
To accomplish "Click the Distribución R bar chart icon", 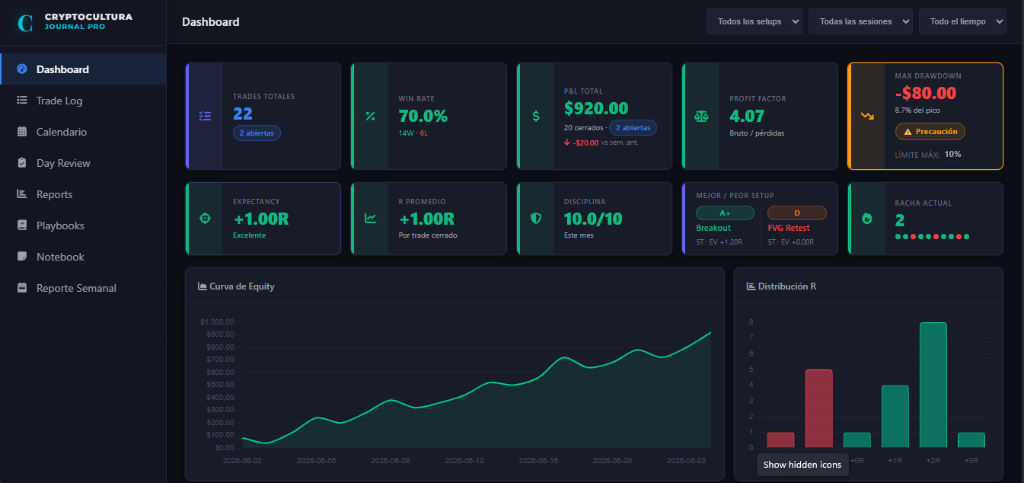I will (751, 286).
